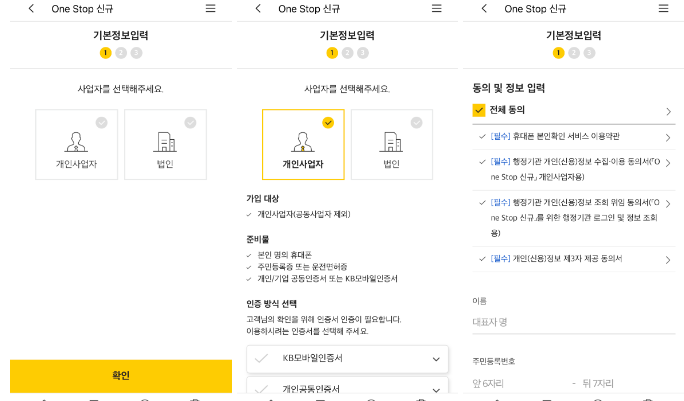Screen dimensions: 684x401
Task: Click step 2 indicator on middle screen
Action: (347, 53)
